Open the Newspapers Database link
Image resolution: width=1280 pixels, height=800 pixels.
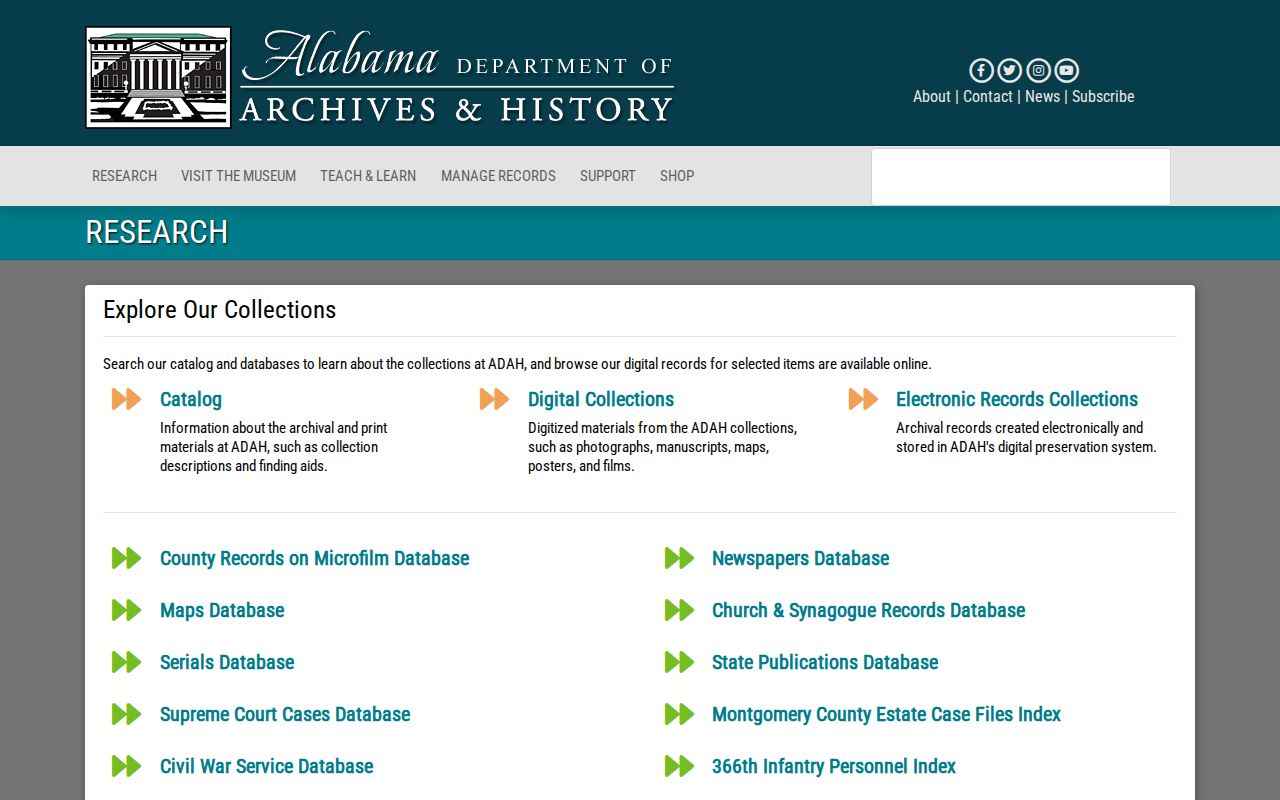(x=801, y=558)
